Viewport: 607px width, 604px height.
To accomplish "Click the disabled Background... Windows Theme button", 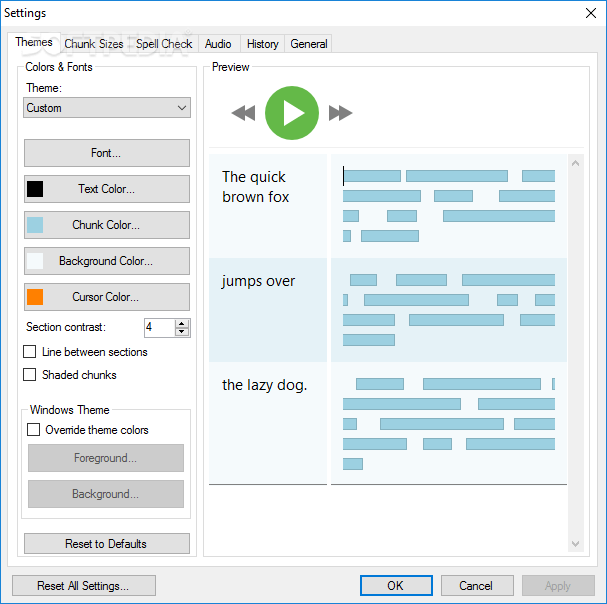I will click(106, 494).
